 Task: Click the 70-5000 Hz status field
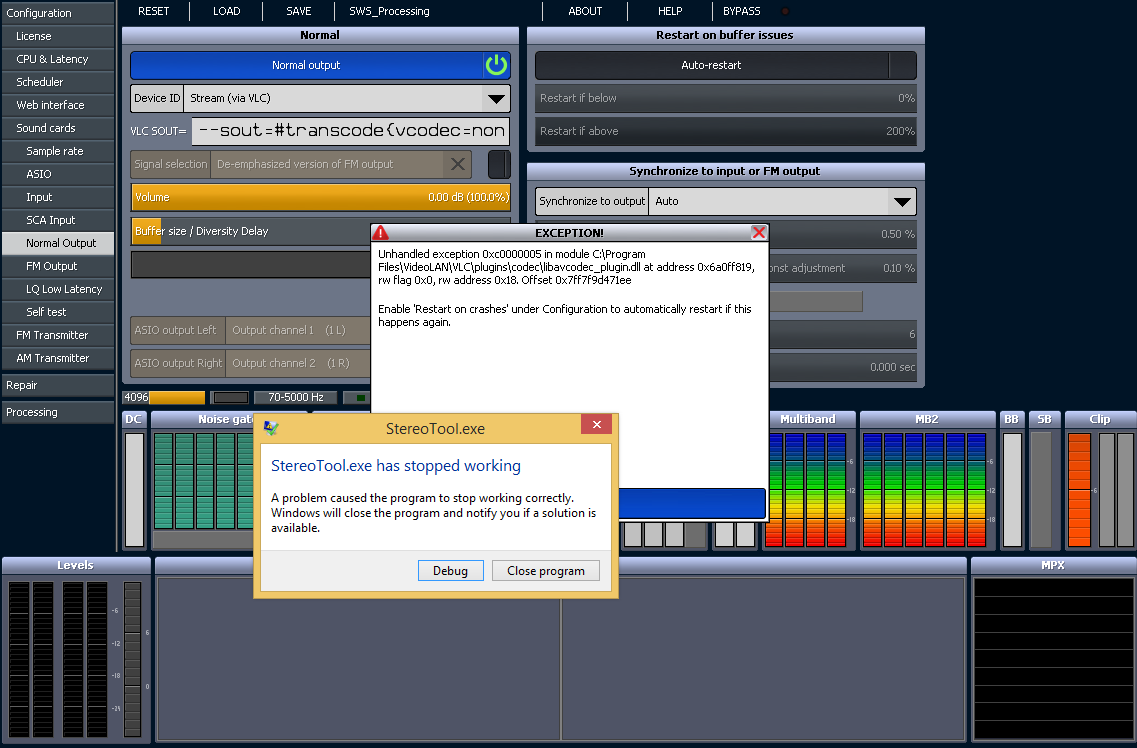(295, 397)
